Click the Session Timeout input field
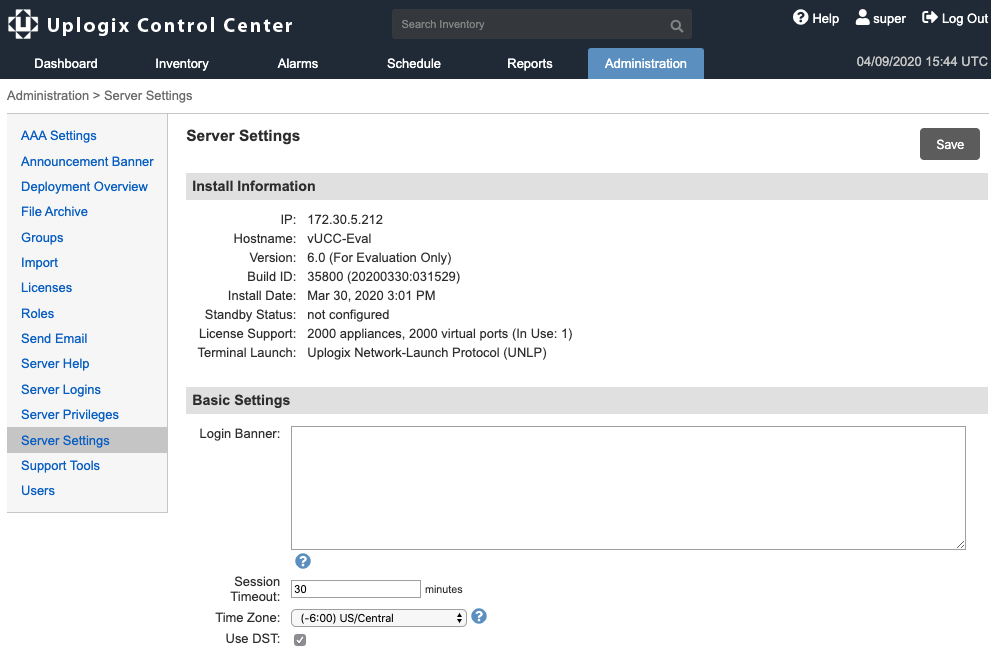The image size is (991, 666). [x=356, y=589]
